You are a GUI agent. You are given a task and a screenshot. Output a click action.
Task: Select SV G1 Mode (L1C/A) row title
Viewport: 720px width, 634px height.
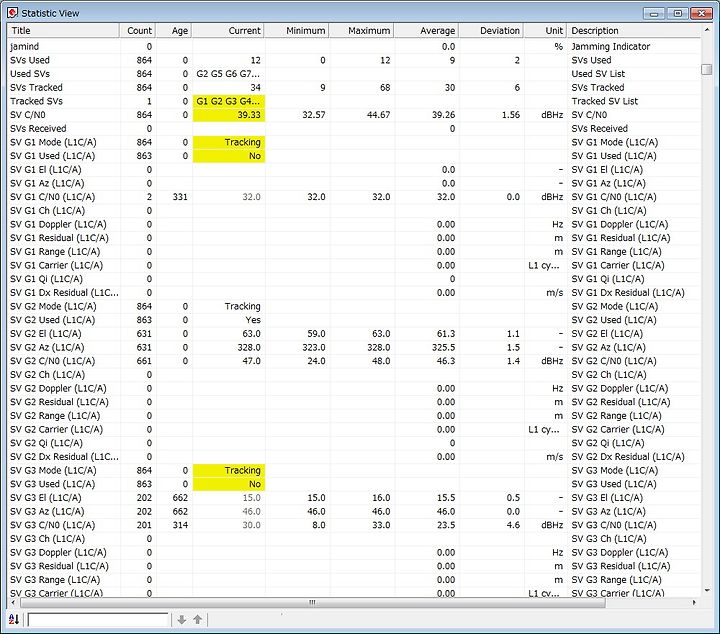pos(53,142)
